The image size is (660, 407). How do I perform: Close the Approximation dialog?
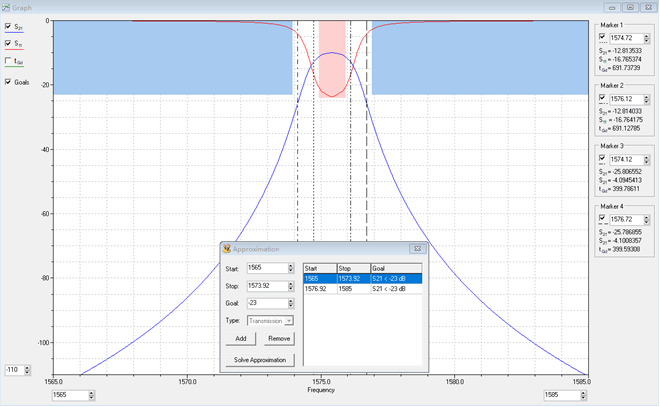417,249
